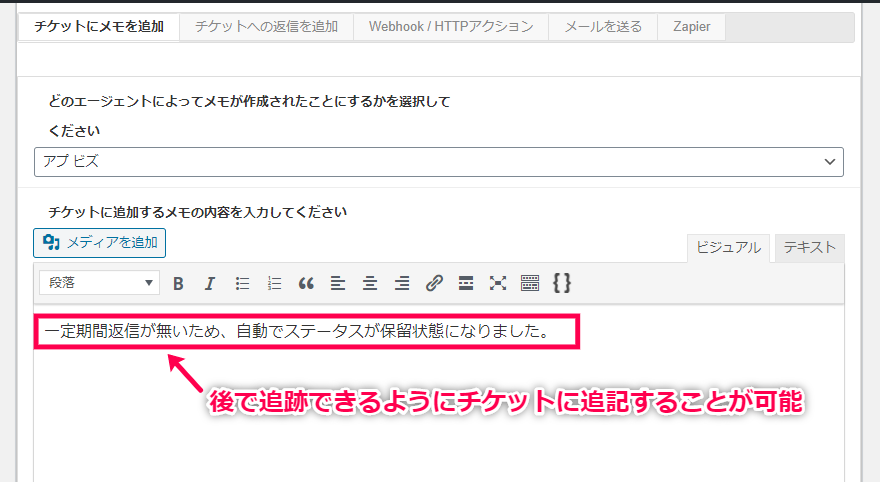Open the Zapier tab

pos(691,26)
